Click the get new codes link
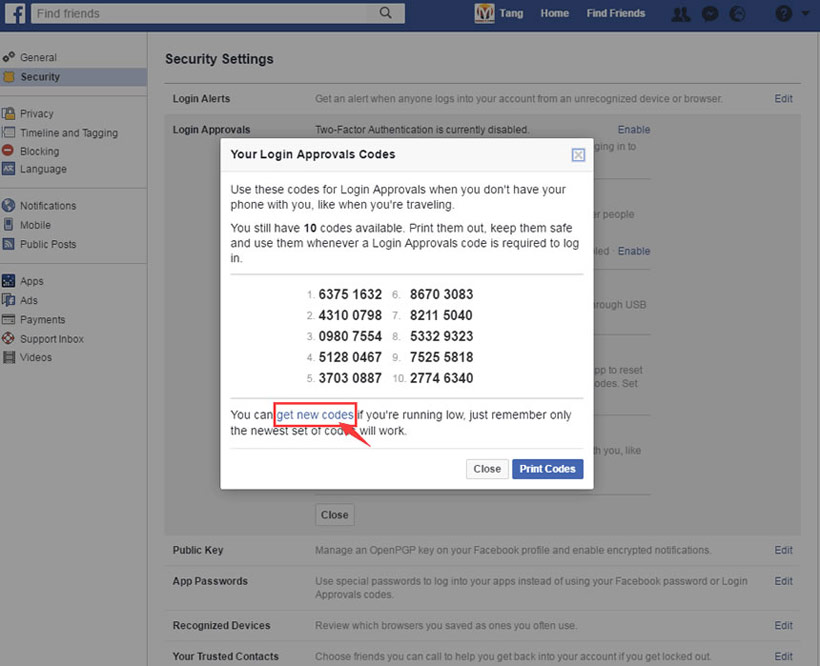This screenshot has height=666, width=820. [315, 415]
